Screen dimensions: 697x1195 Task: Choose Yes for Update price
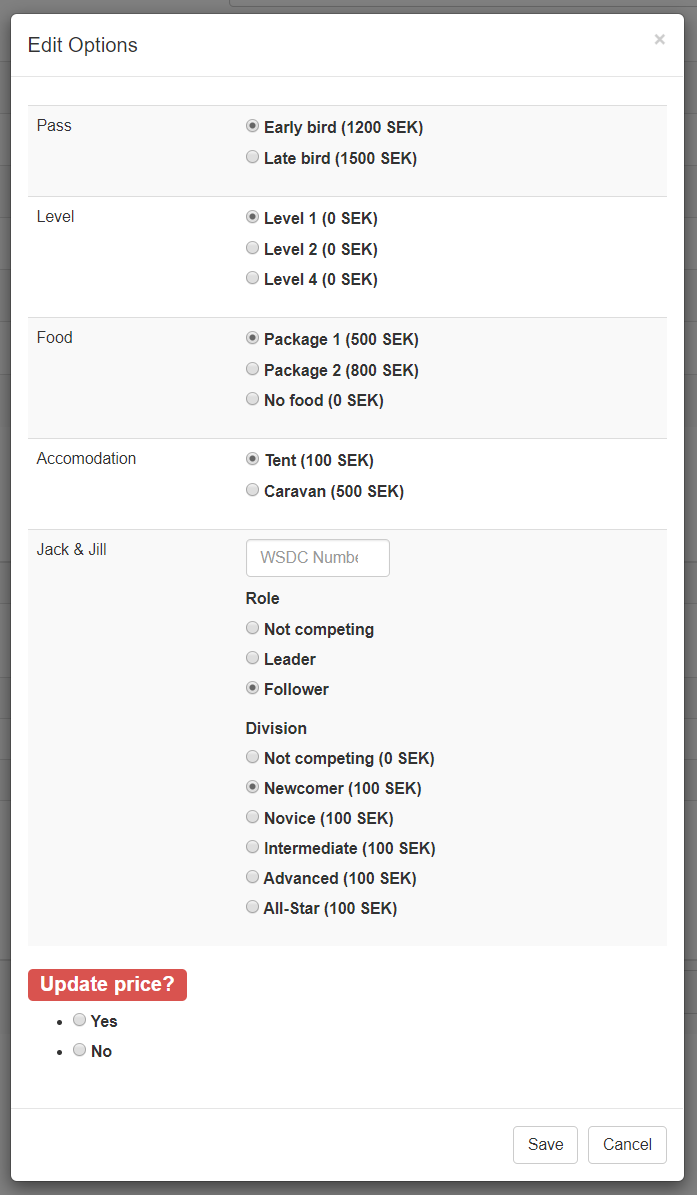click(x=80, y=1020)
